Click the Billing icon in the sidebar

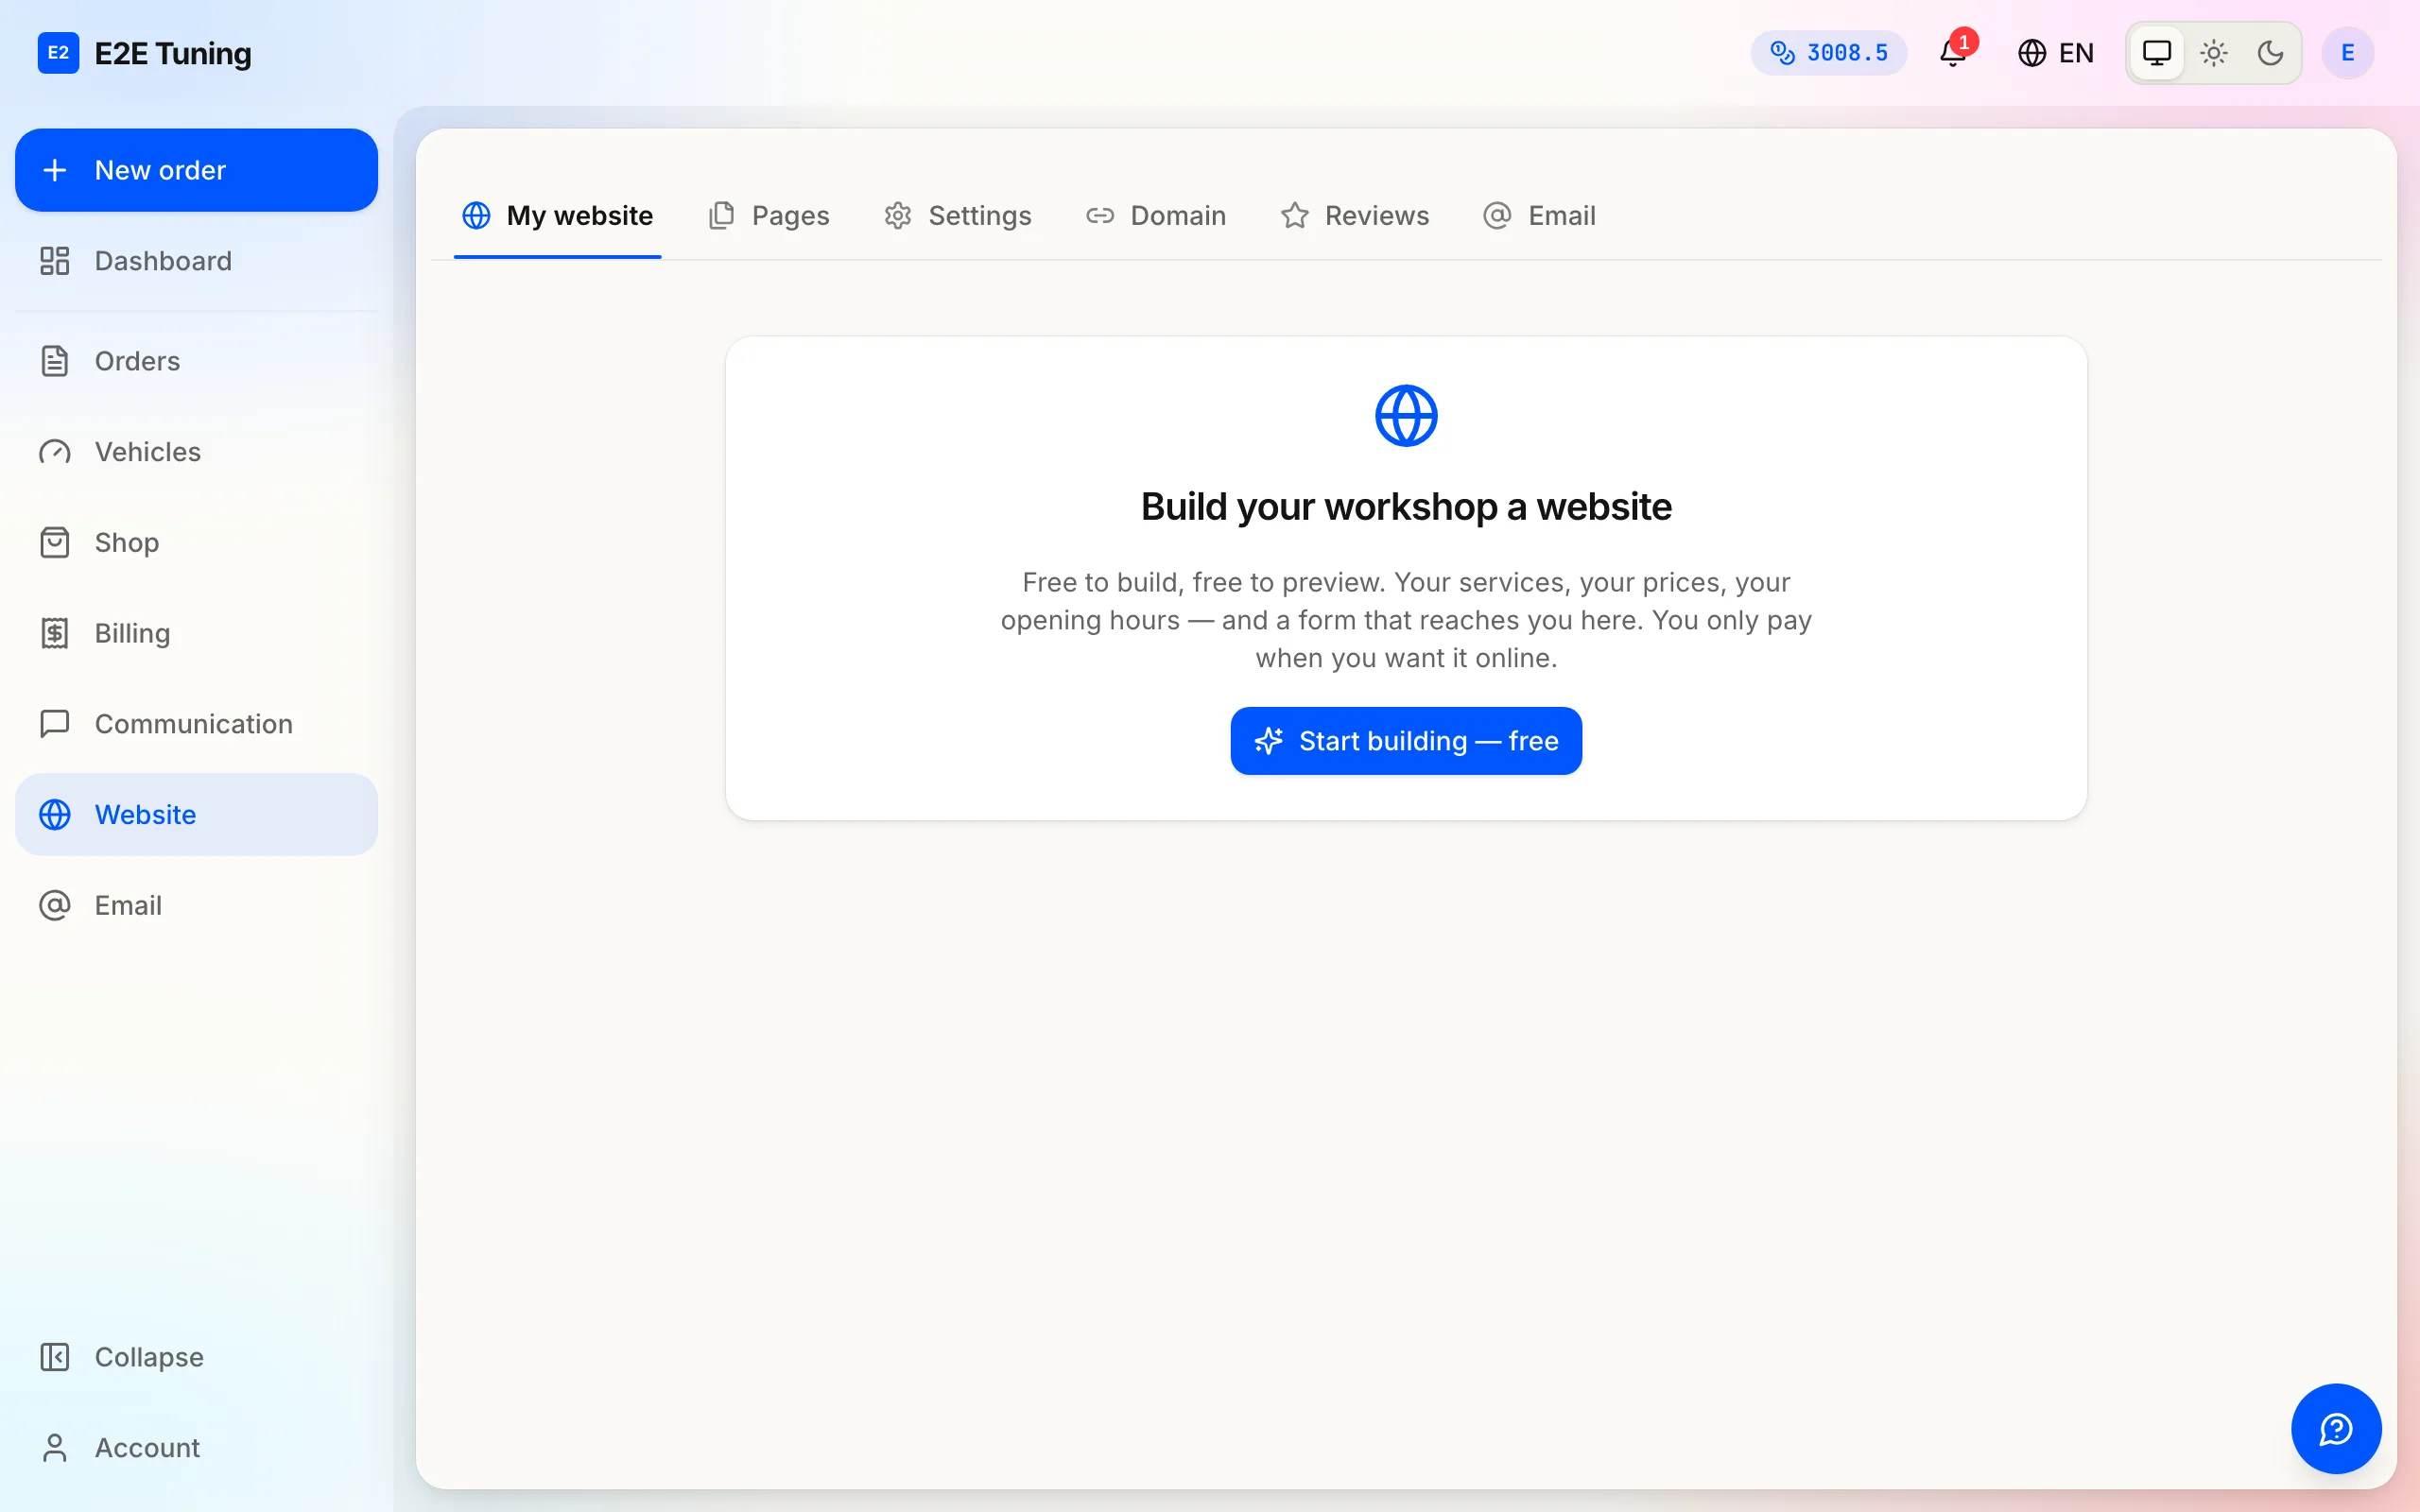(55, 633)
